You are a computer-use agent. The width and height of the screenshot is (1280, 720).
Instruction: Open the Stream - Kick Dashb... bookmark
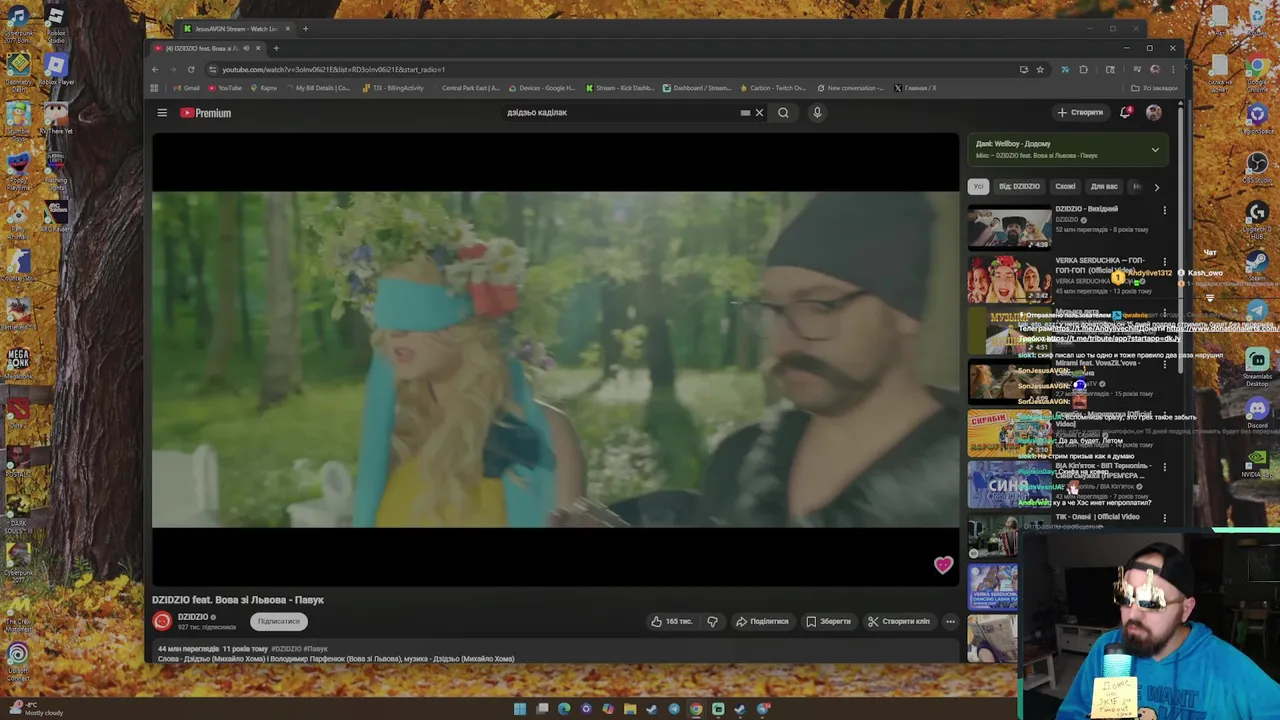click(x=619, y=88)
